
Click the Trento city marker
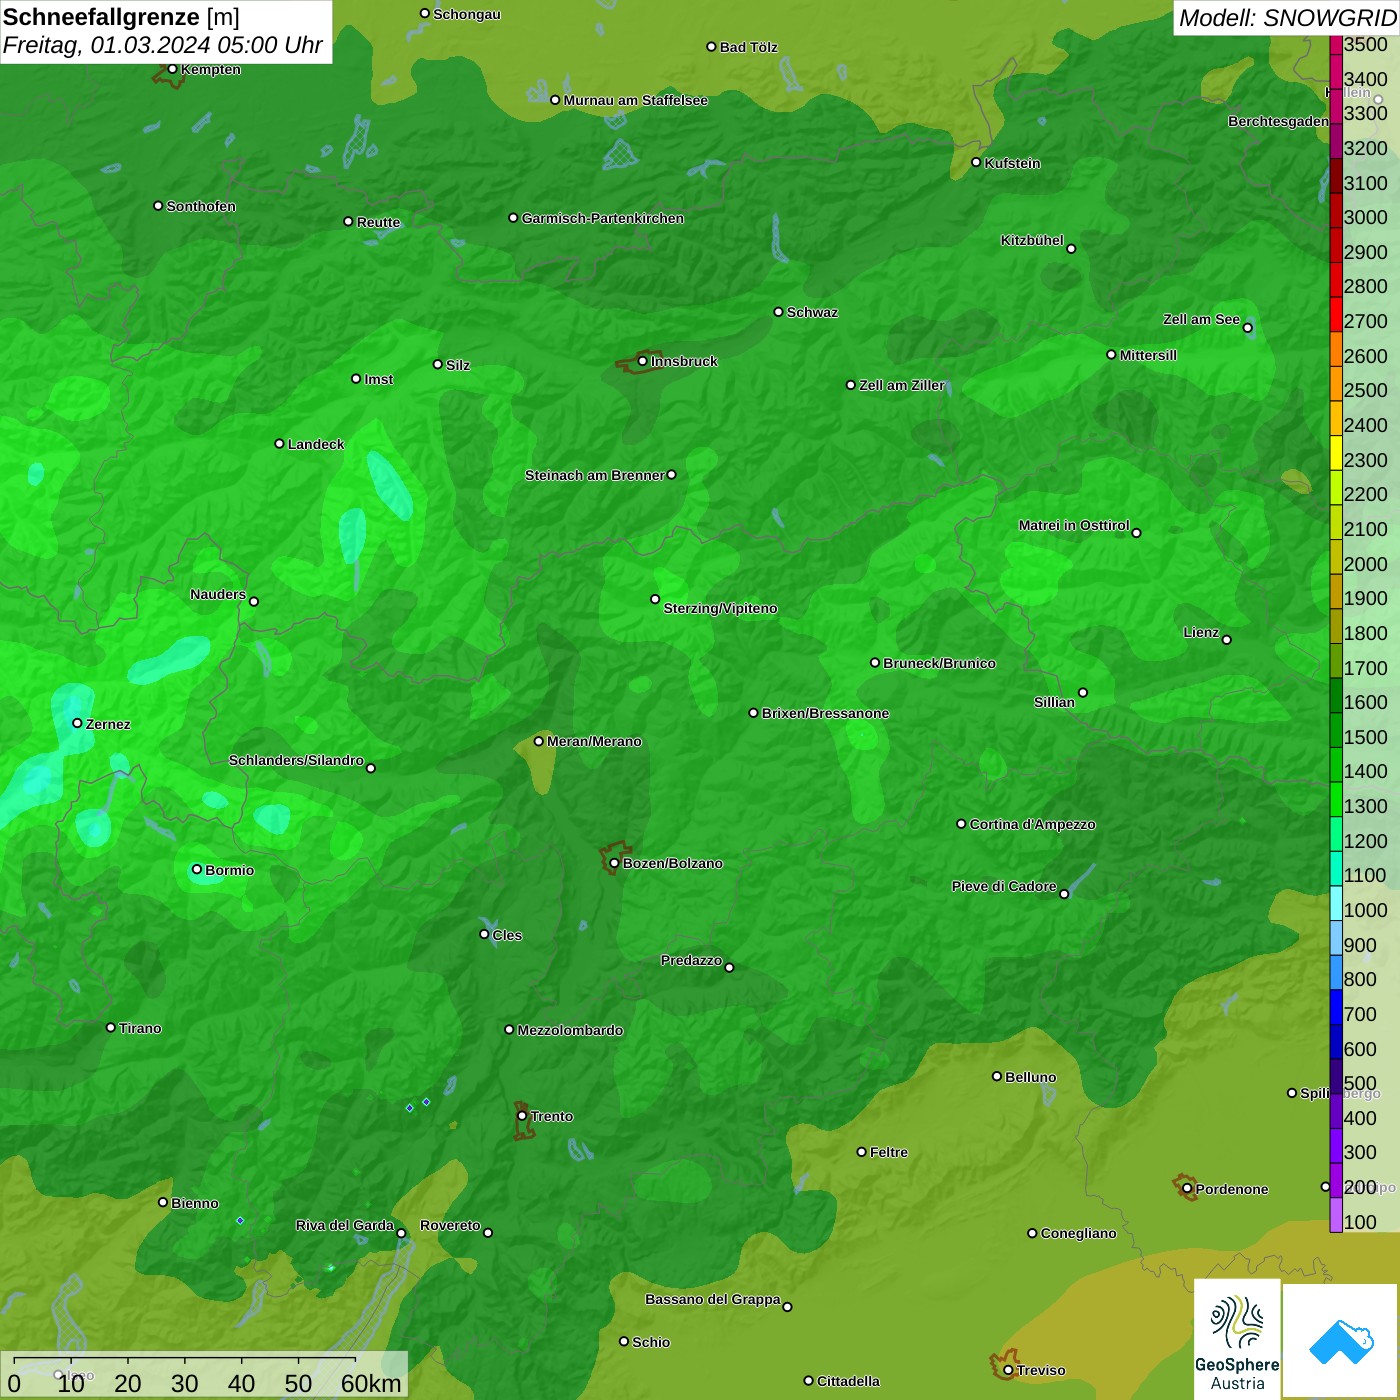[522, 1116]
